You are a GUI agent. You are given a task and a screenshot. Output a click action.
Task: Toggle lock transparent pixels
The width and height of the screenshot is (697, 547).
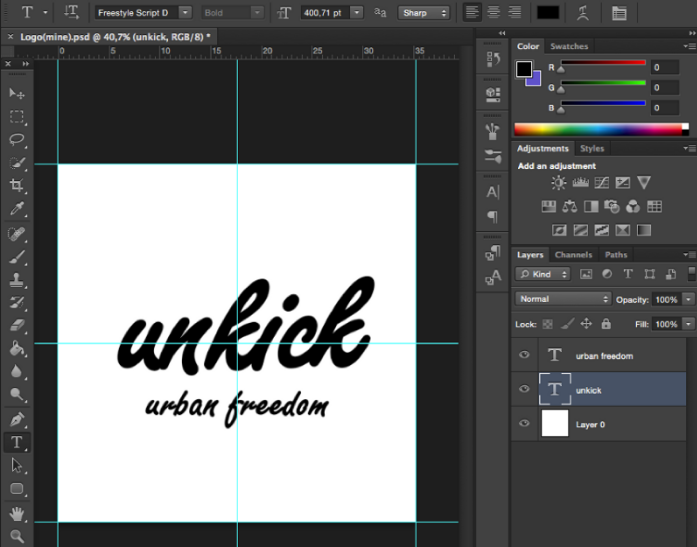(548, 324)
